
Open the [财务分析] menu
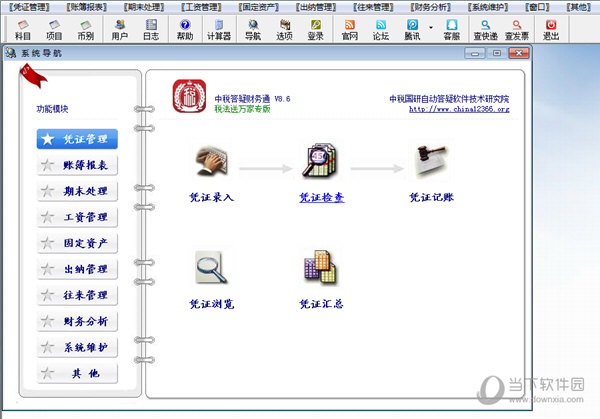click(431, 7)
